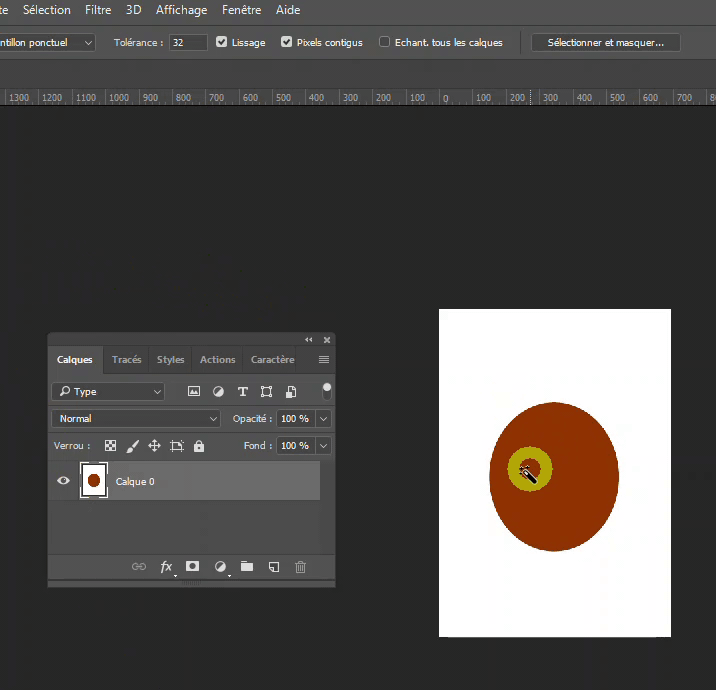The image size is (716, 690).
Task: Click the lock all padlock icon
Action: pyautogui.click(x=199, y=446)
